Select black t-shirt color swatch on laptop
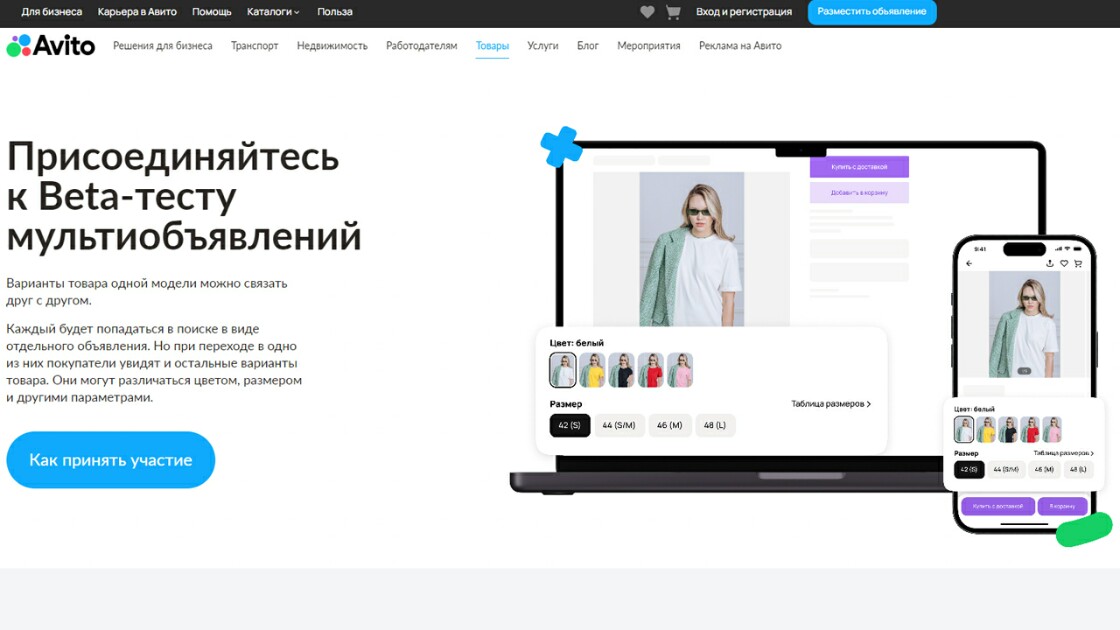The width and height of the screenshot is (1120, 630). (x=621, y=370)
